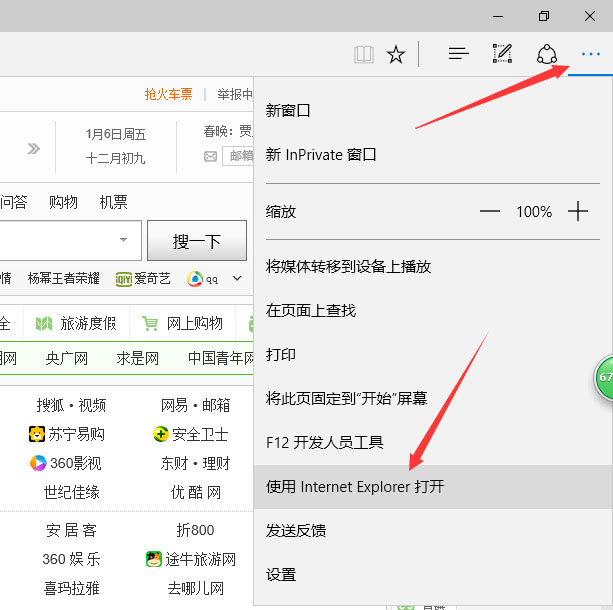Viewport: 613px width, 610px height.
Task: Minimize the browser window
Action: (498, 16)
